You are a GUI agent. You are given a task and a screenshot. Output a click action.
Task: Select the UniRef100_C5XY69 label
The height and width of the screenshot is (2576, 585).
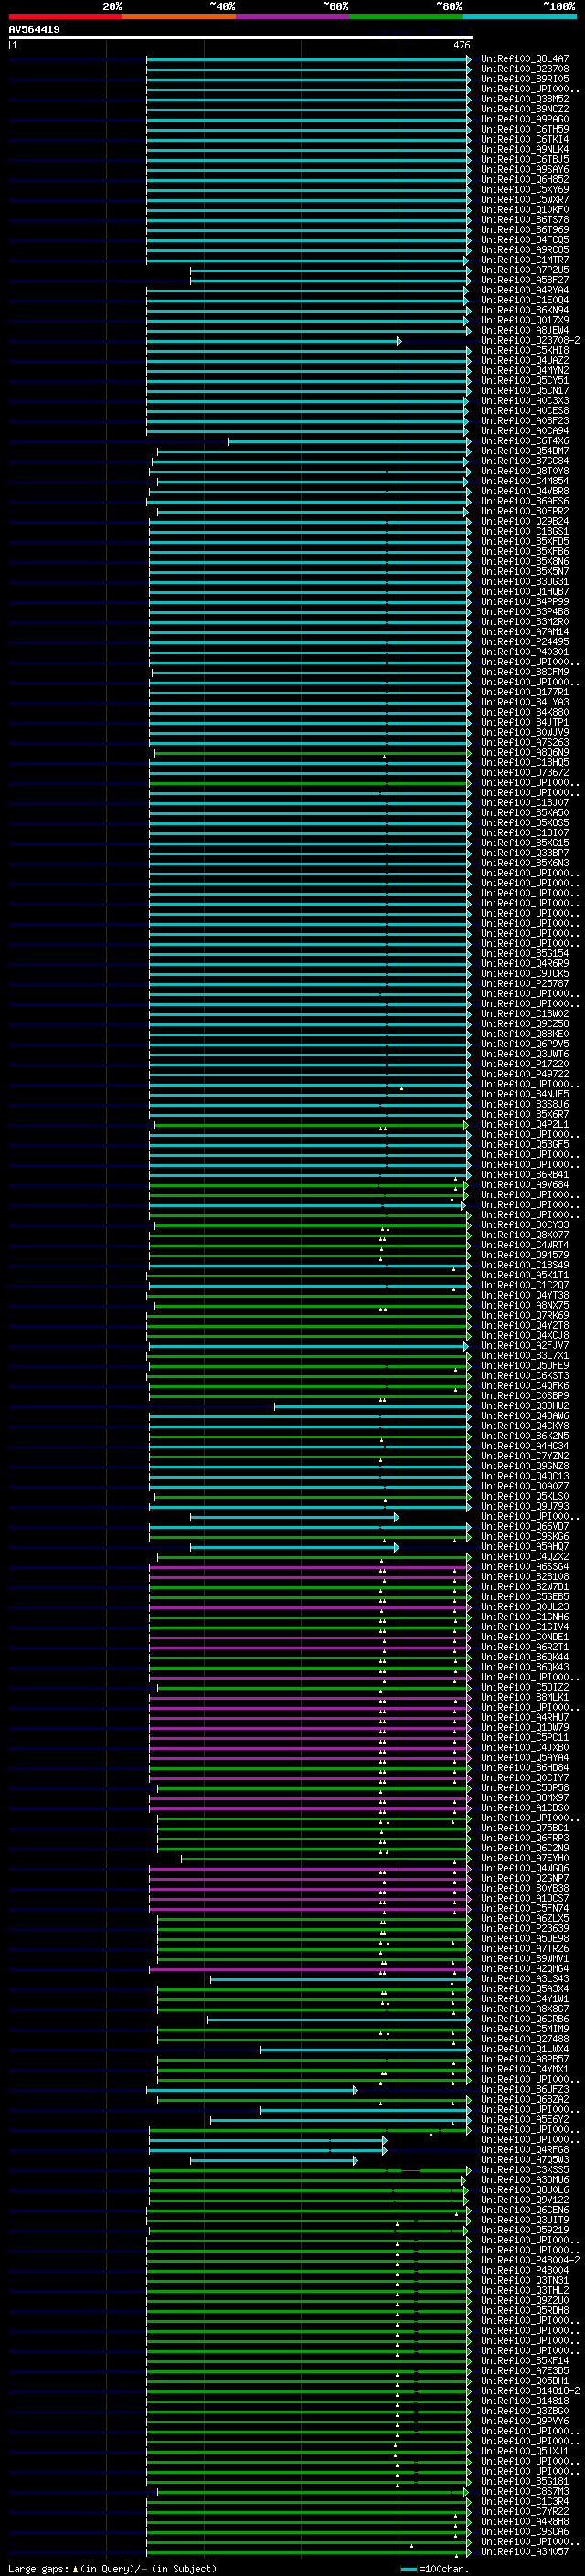[x=524, y=189]
